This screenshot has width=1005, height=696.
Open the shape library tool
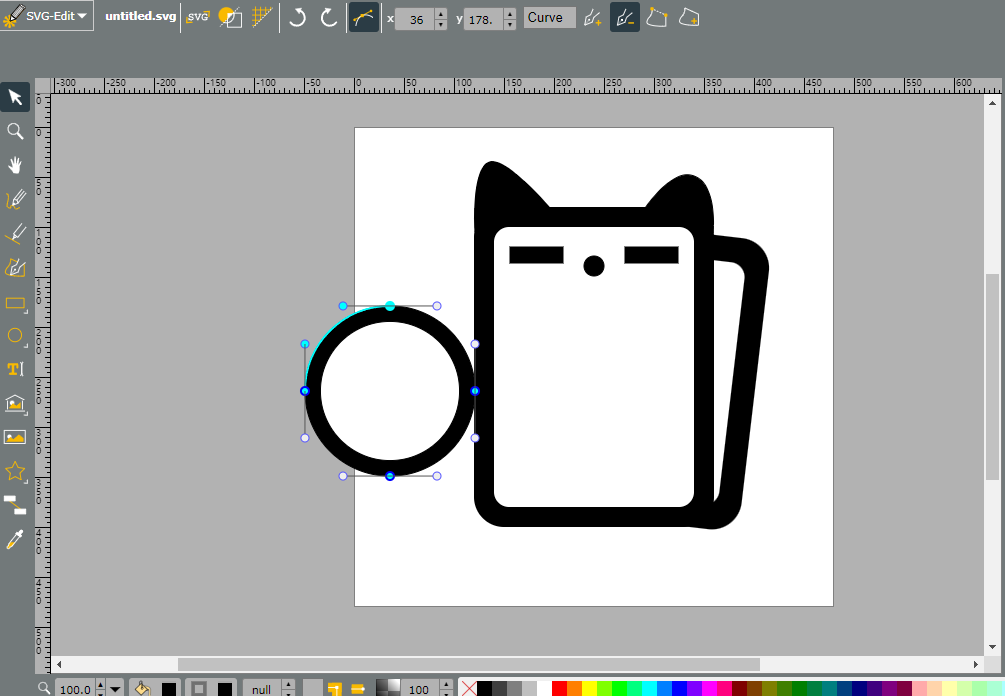tap(15, 404)
